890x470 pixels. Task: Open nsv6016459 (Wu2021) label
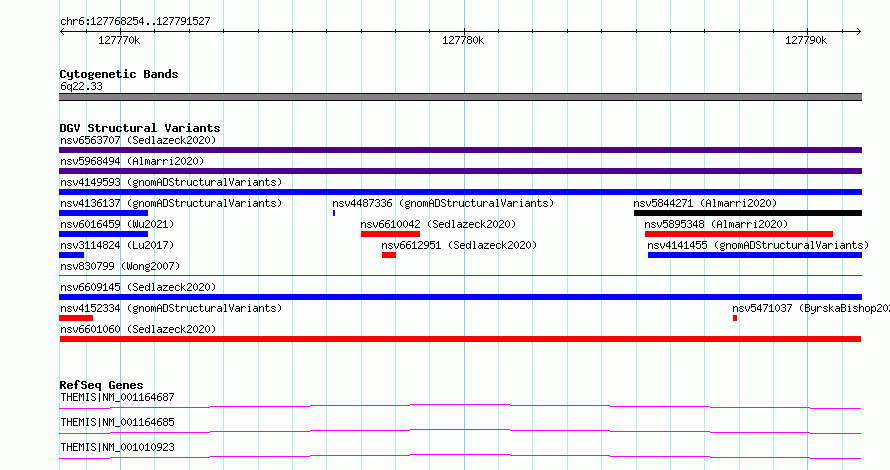(117, 224)
